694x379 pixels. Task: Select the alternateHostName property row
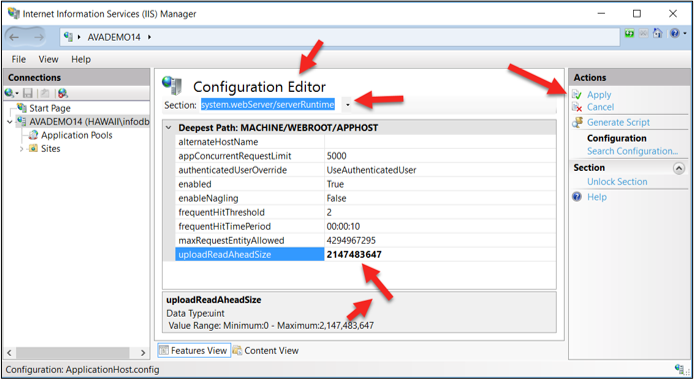[365, 142]
